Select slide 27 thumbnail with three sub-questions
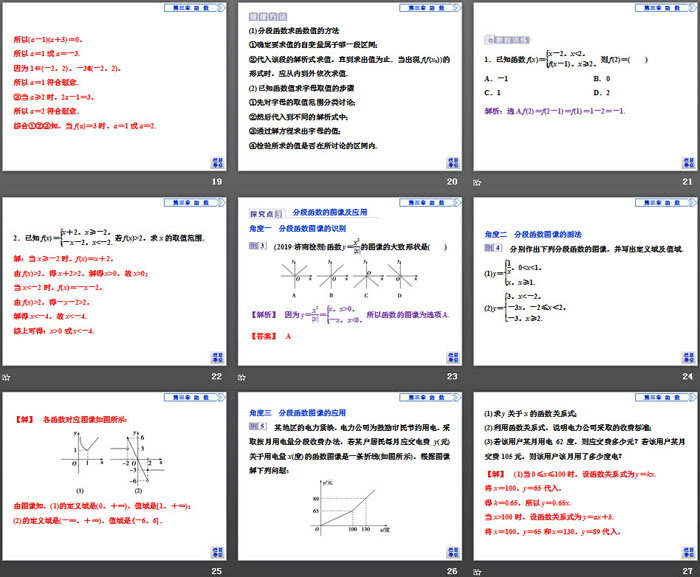 pyautogui.click(x=585, y=477)
